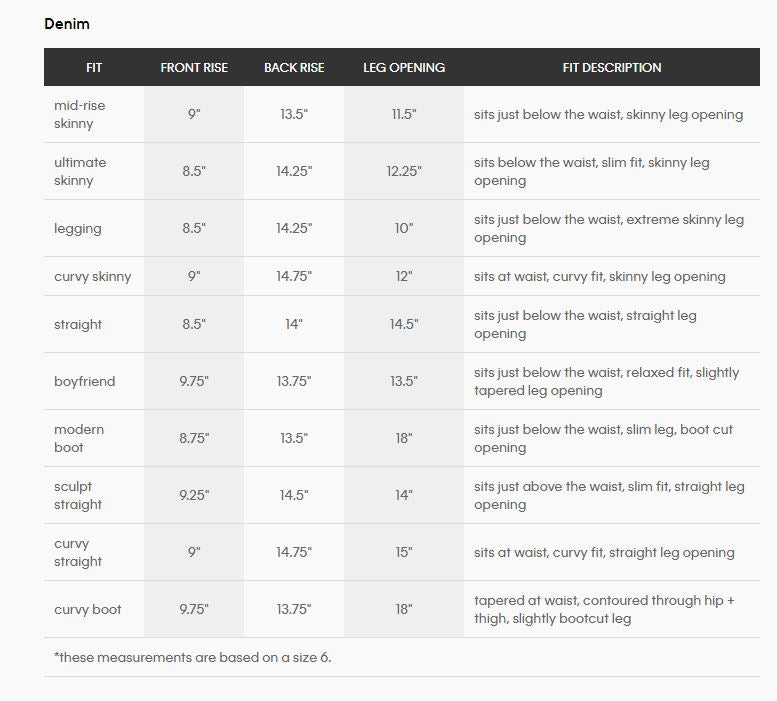Click the size 6 measurements footnote
The width and height of the screenshot is (777, 701).
pos(192,657)
